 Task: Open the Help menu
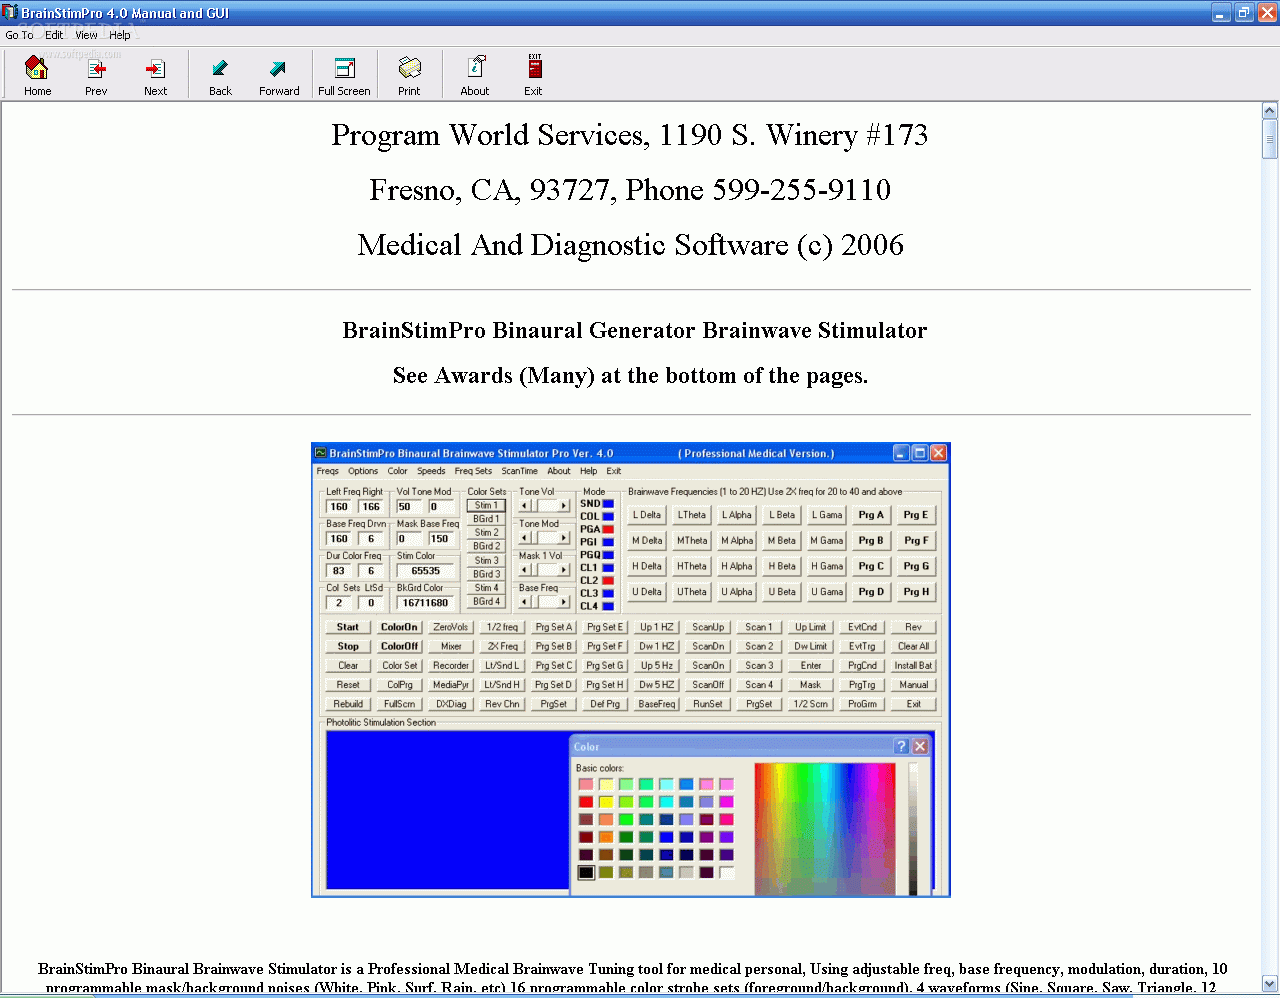[120, 35]
